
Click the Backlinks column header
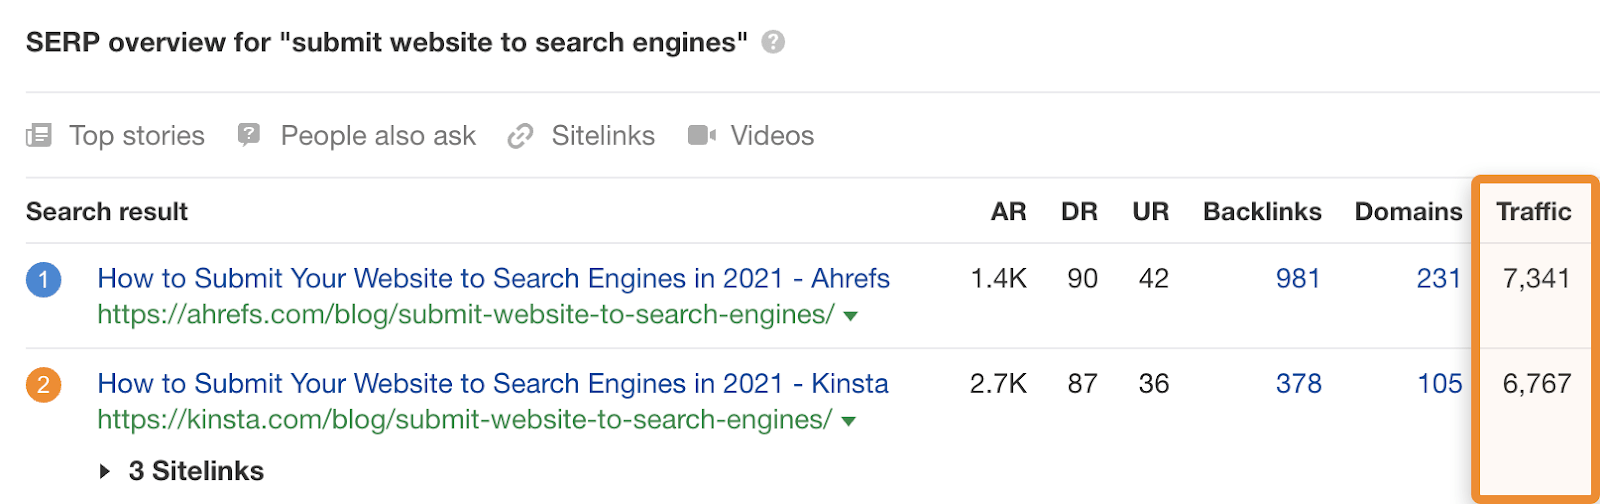point(1262,211)
